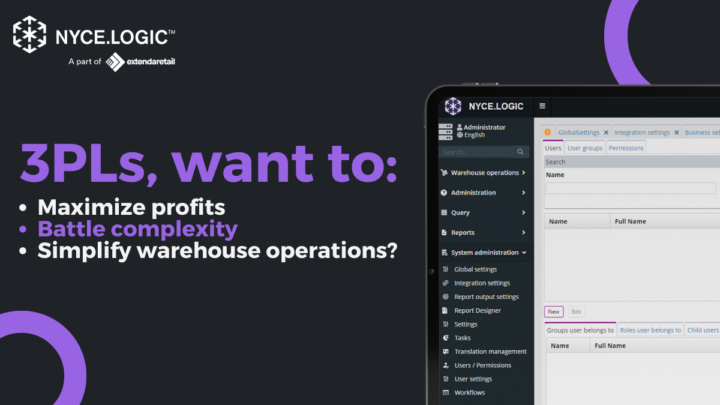Screen dimensions: 720x405
Task: Open Workflows in sidebar
Action: [469, 393]
